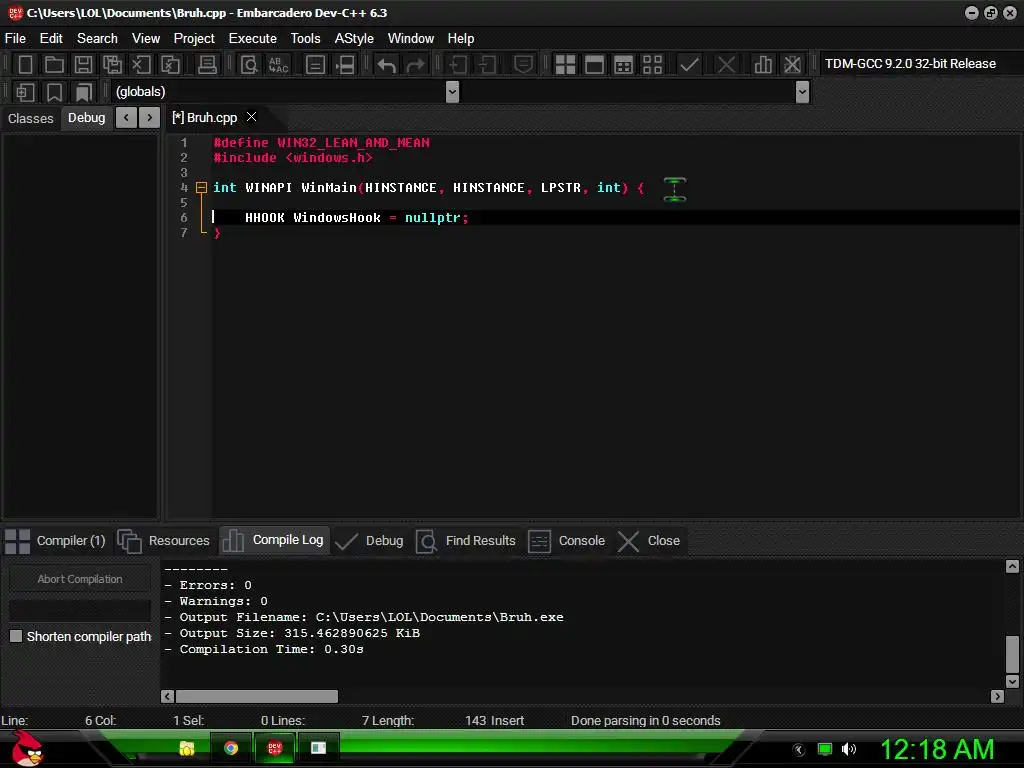Open Find using the magnifier toolbar icon
The height and width of the screenshot is (768, 1024).
click(x=249, y=64)
